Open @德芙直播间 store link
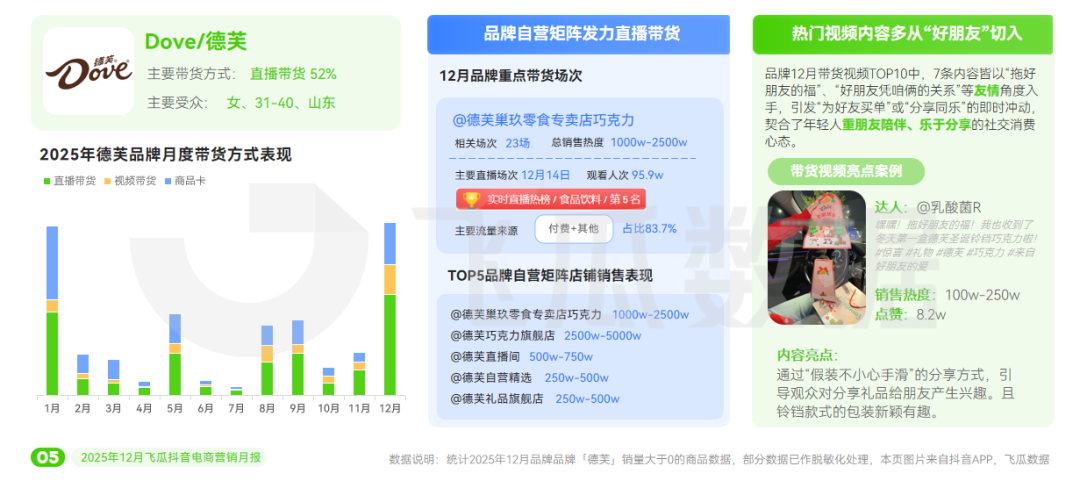This screenshot has width=1080, height=488. pos(486,357)
